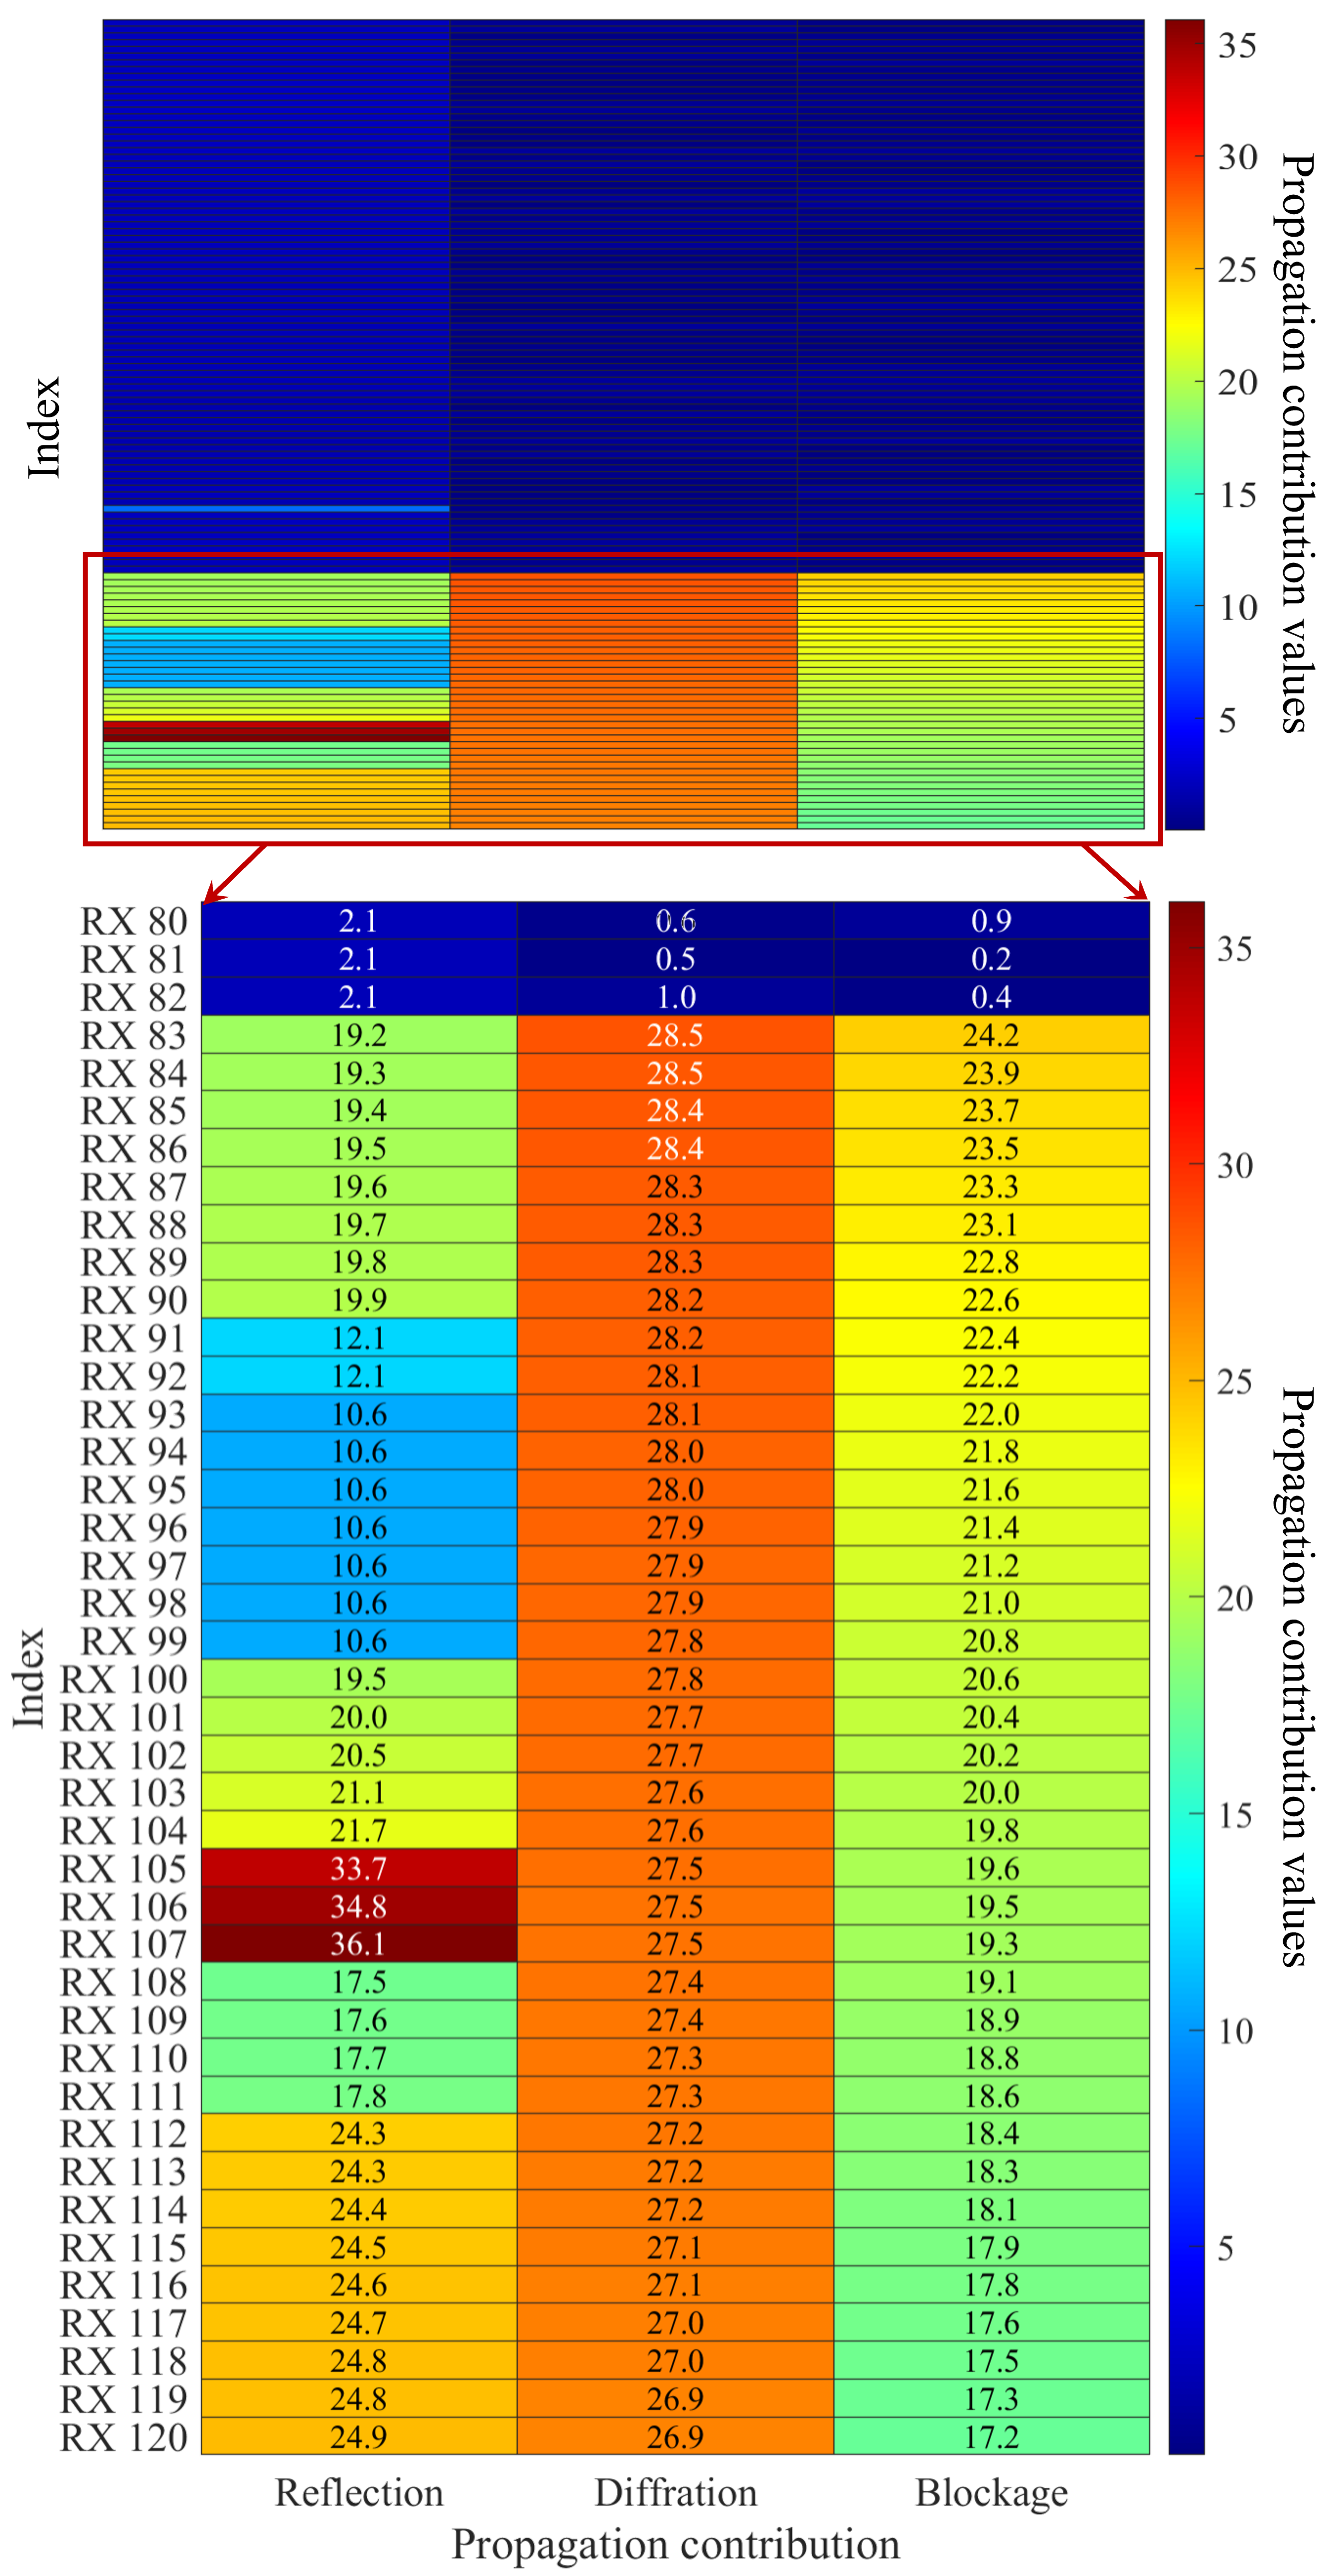Click the Propagation contribution axis title
The height and width of the screenshot is (2576, 1342).
click(x=675, y=2544)
